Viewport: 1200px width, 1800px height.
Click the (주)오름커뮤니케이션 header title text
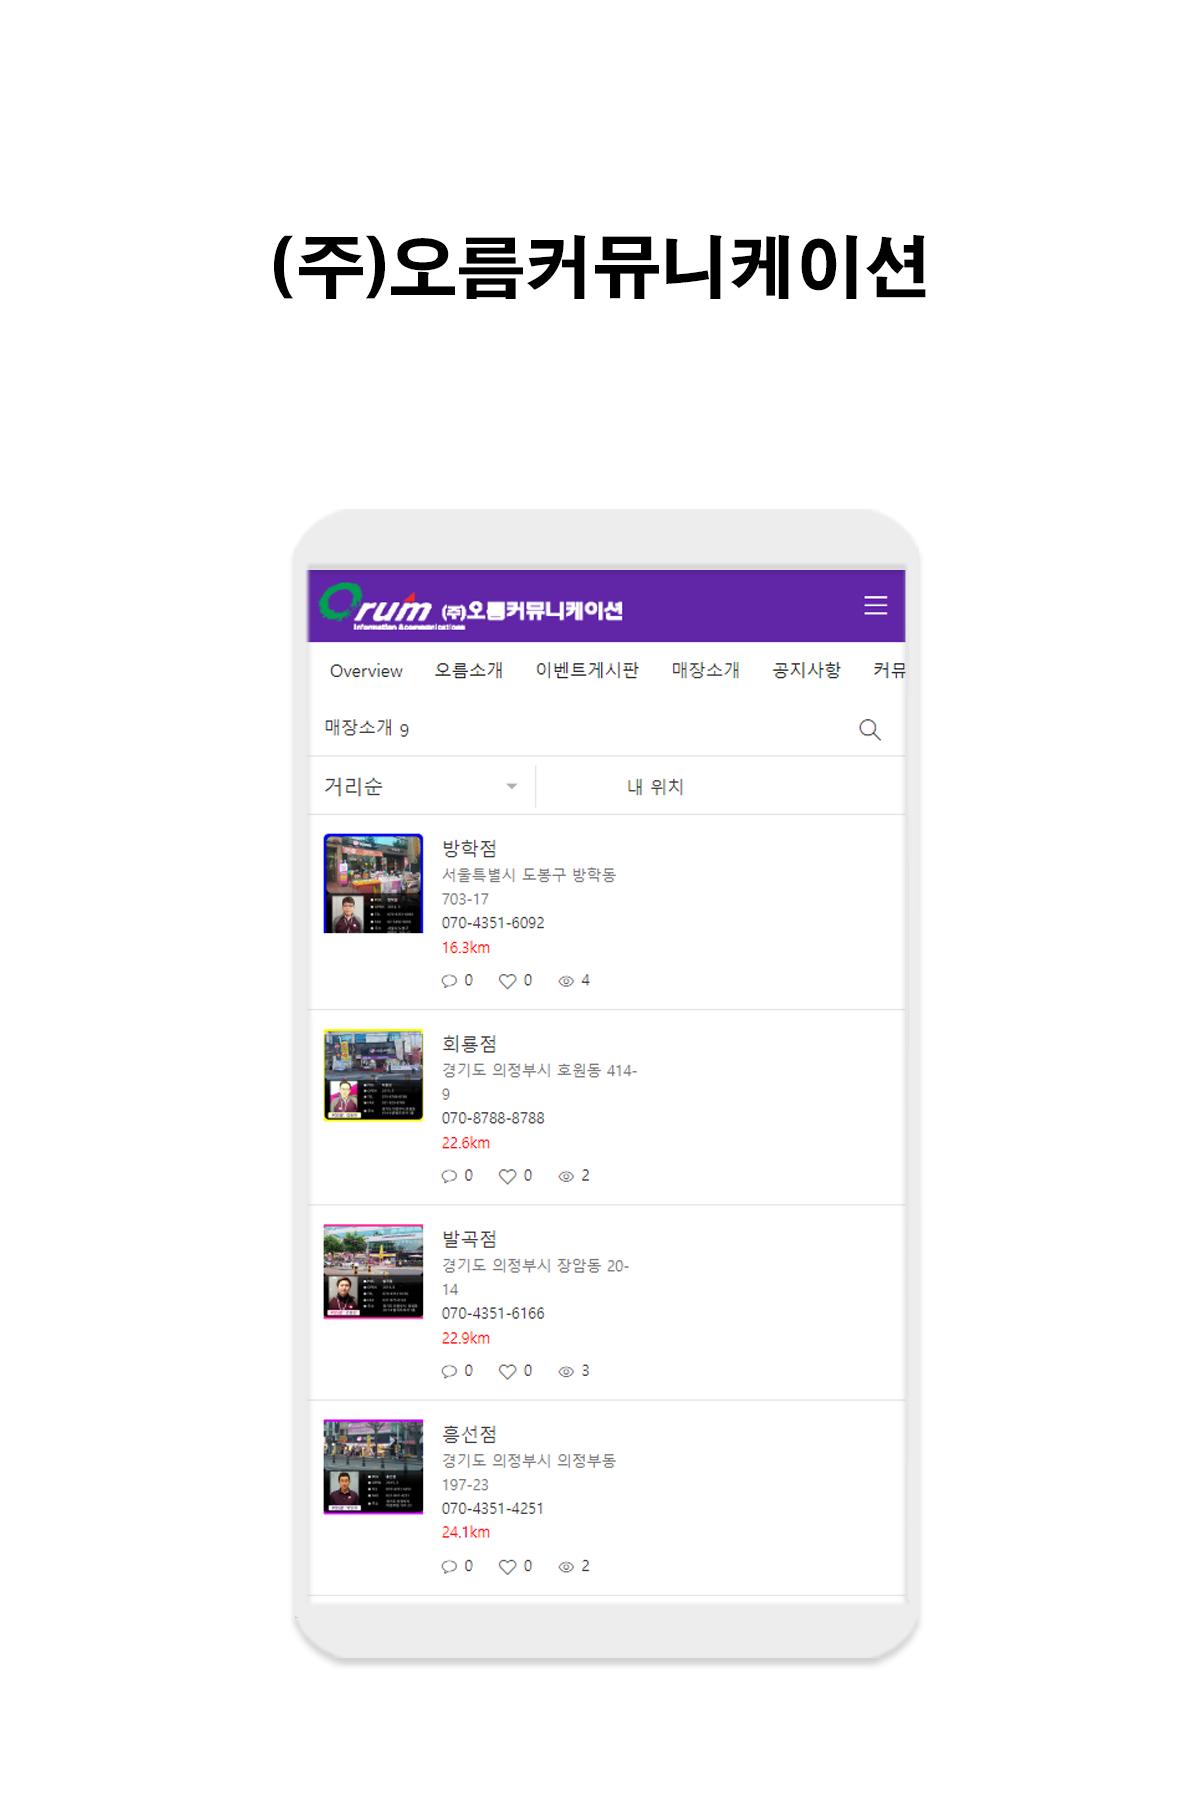pyautogui.click(x=532, y=610)
